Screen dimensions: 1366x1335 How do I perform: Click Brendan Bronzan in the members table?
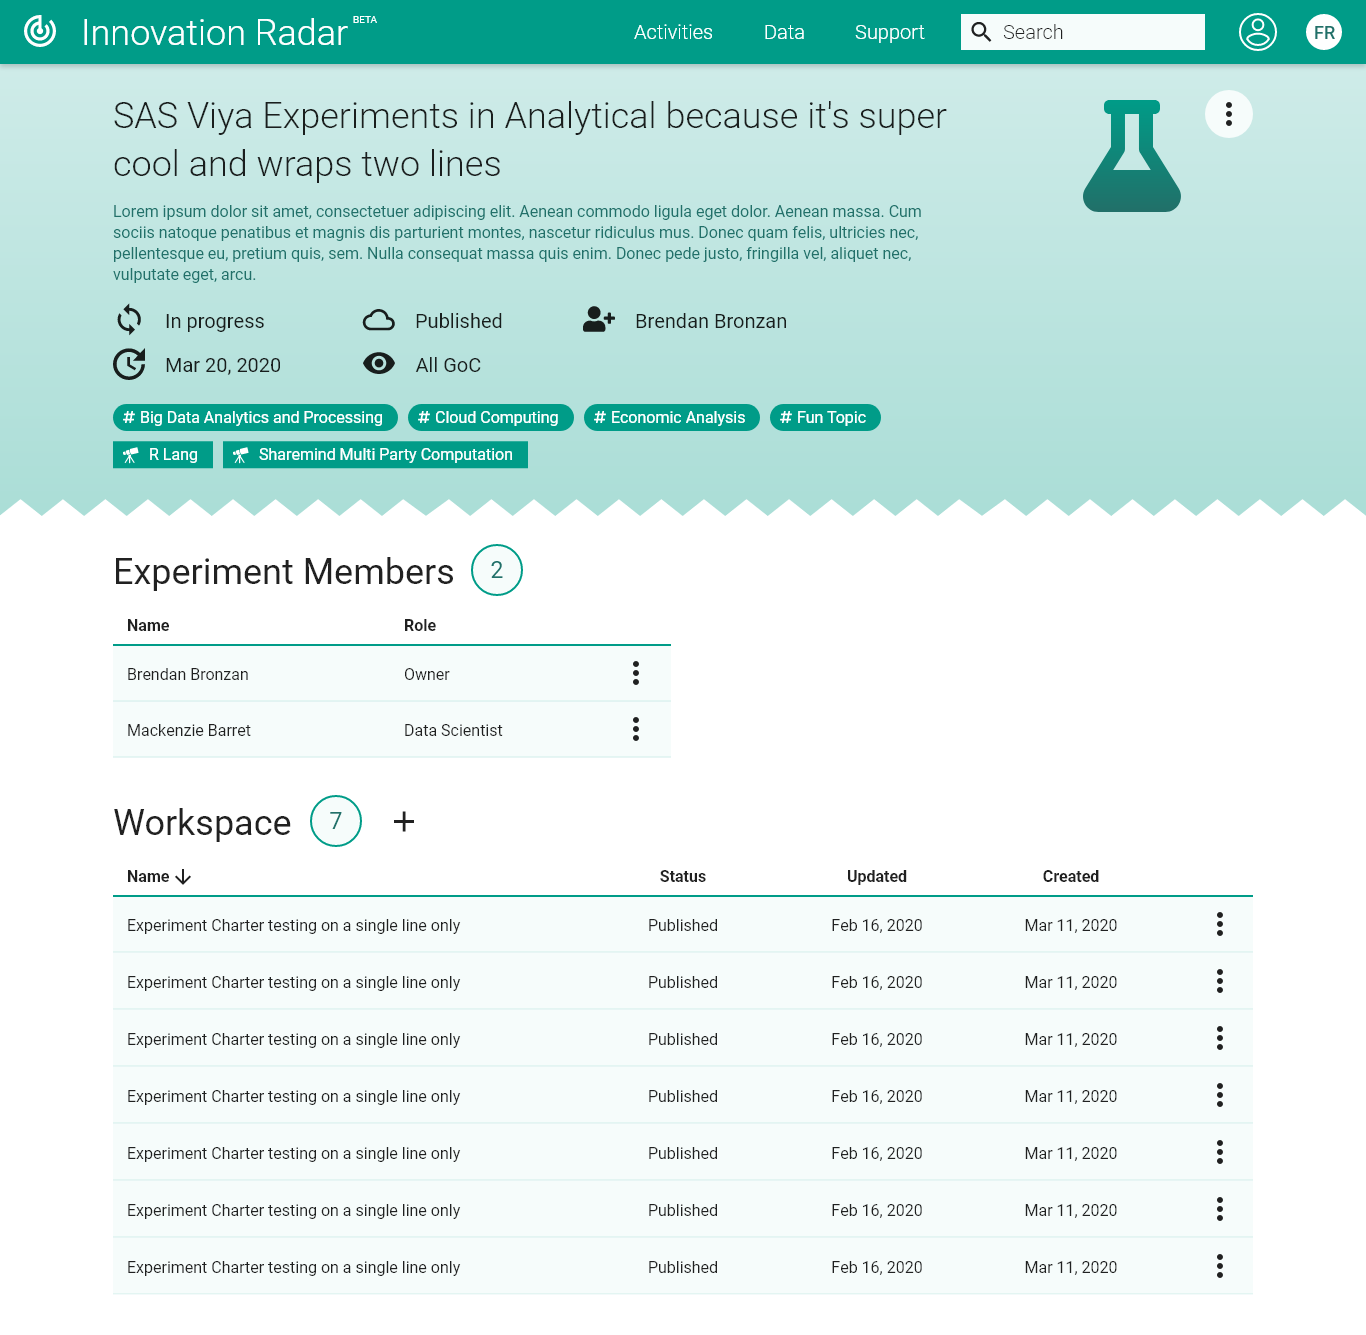[x=188, y=674]
